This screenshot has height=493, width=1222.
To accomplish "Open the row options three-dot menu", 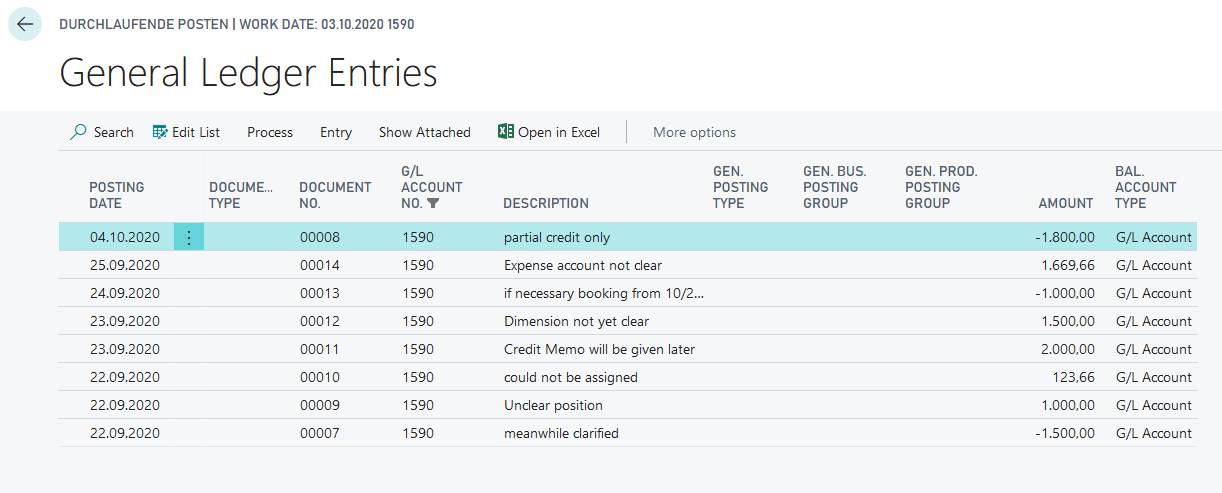I will tap(189, 237).
